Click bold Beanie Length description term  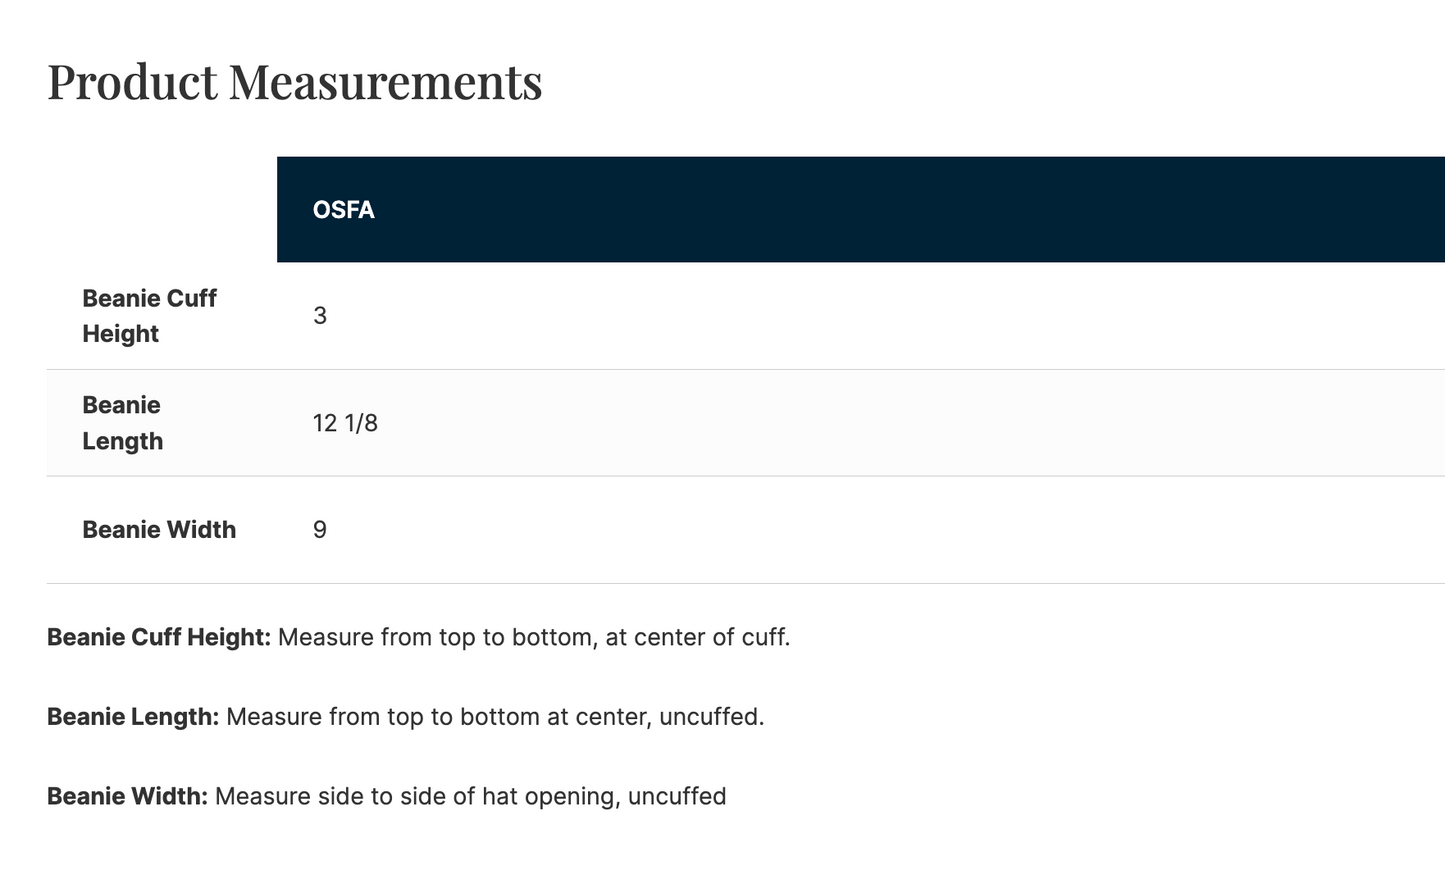click(133, 717)
